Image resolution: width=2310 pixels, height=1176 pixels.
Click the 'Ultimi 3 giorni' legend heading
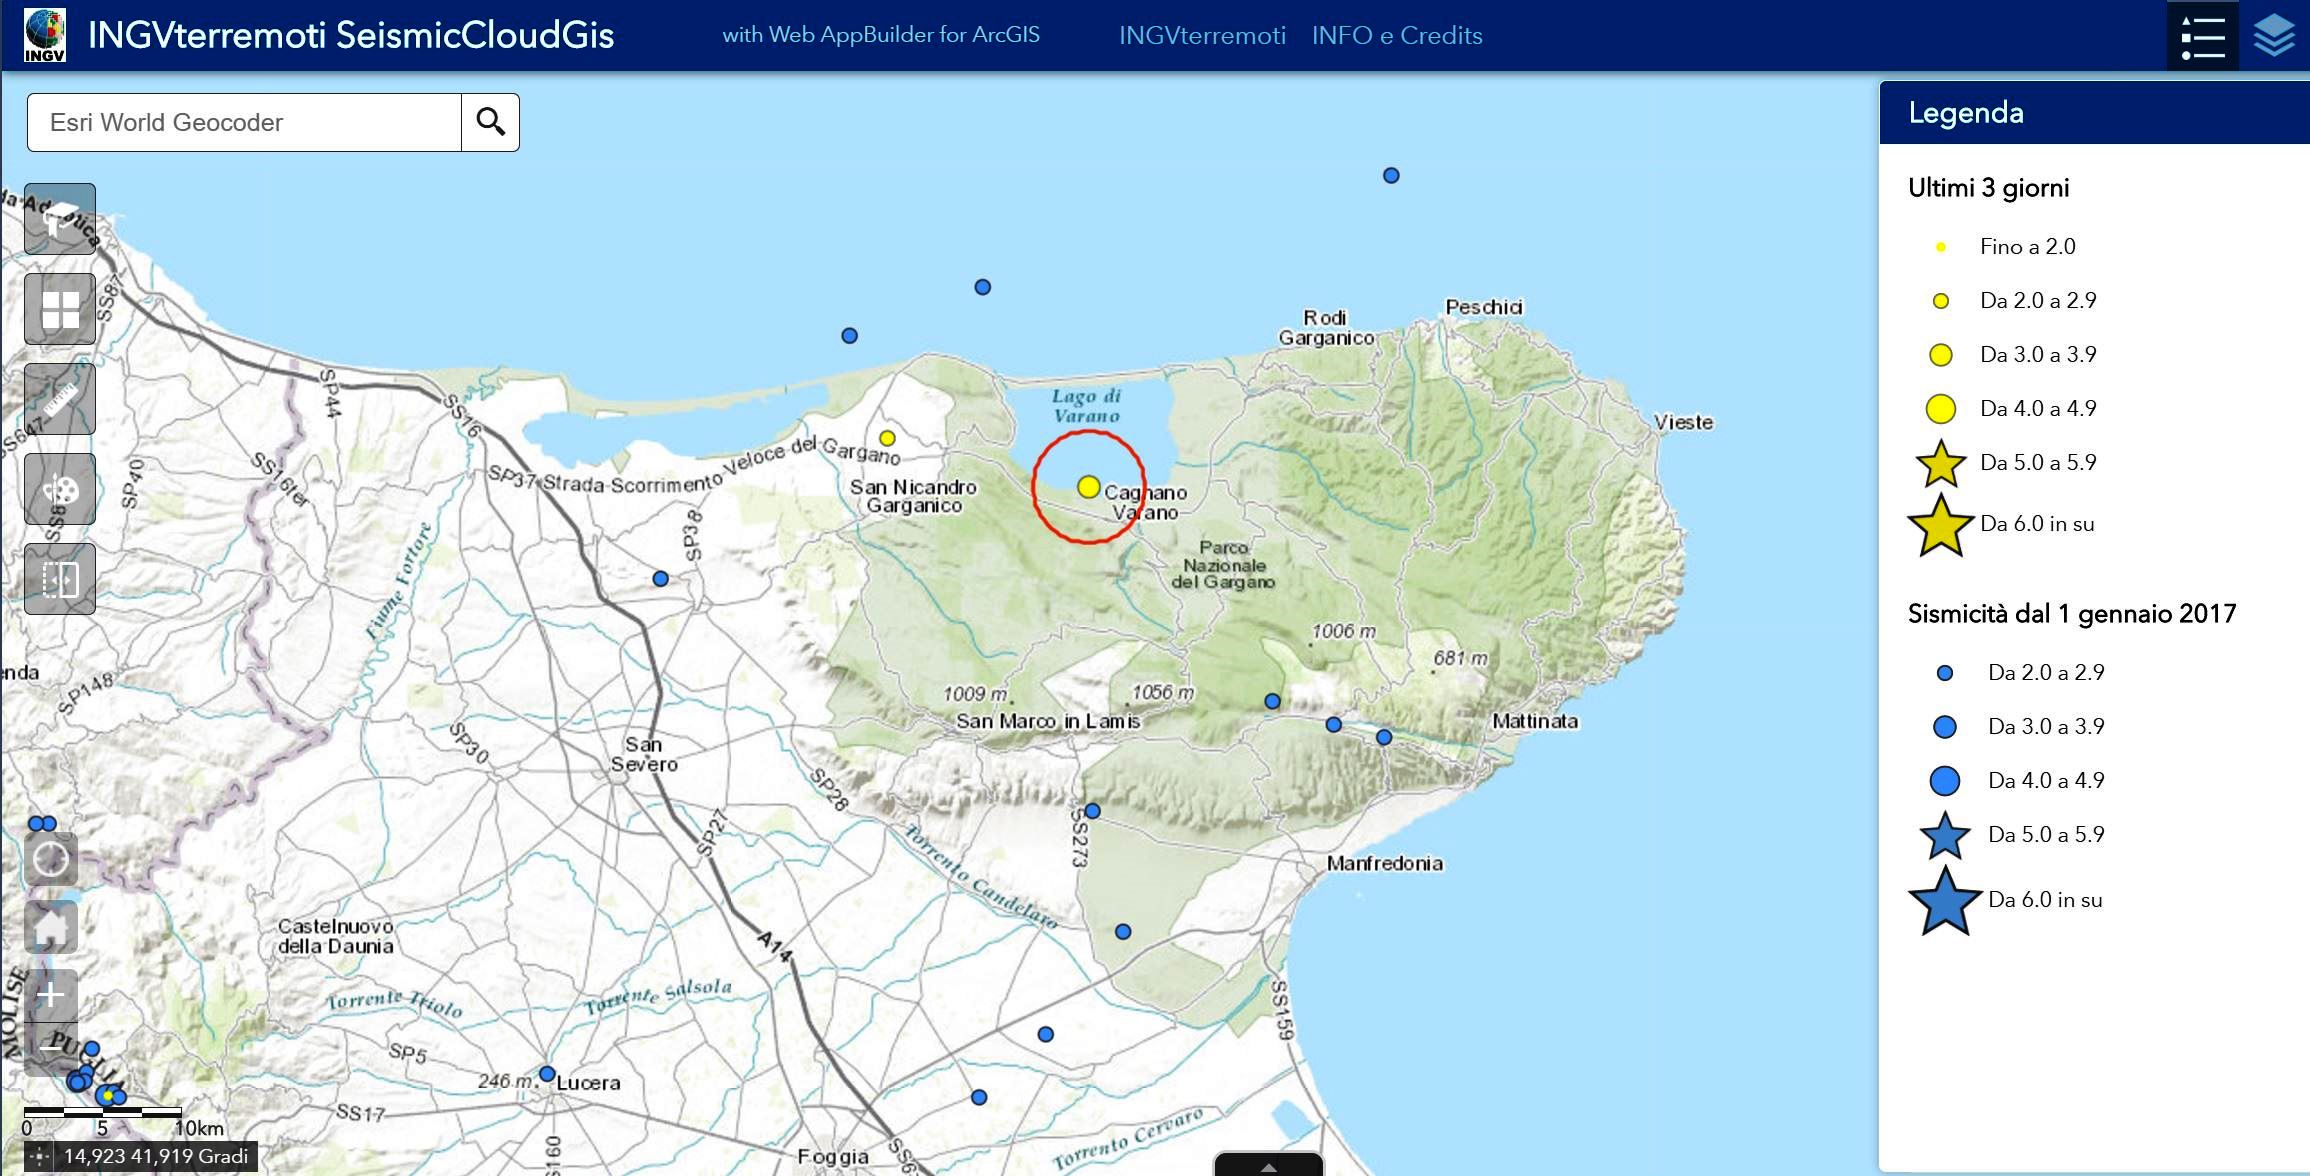[1988, 188]
